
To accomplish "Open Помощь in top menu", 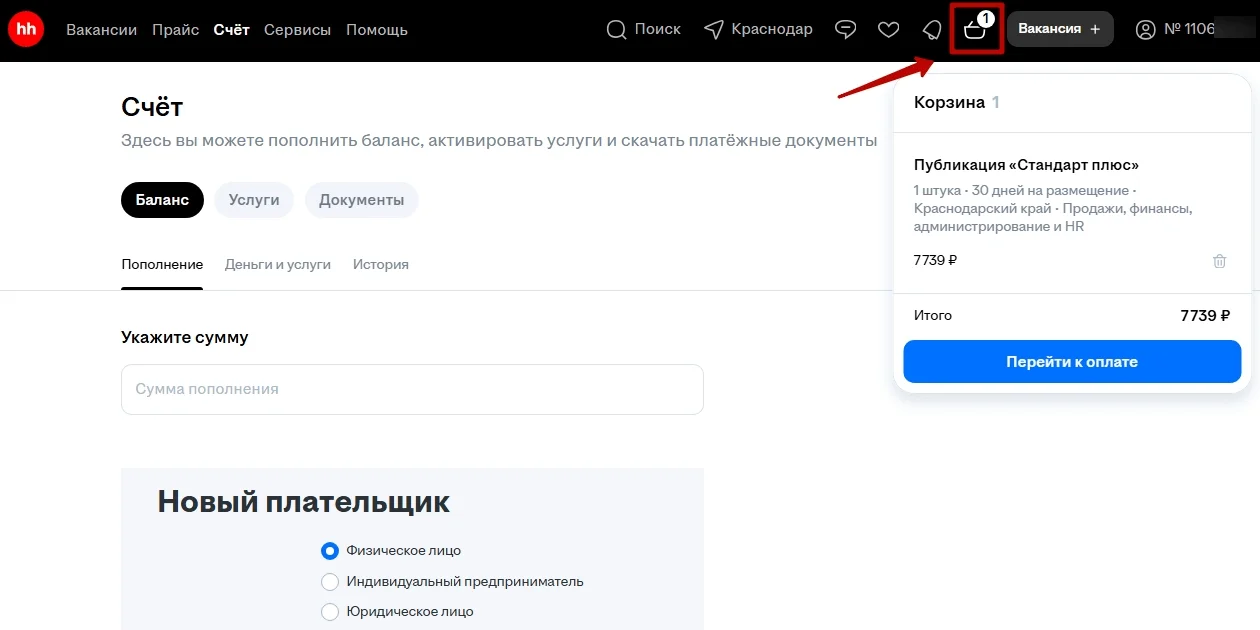I will pyautogui.click(x=377, y=30).
